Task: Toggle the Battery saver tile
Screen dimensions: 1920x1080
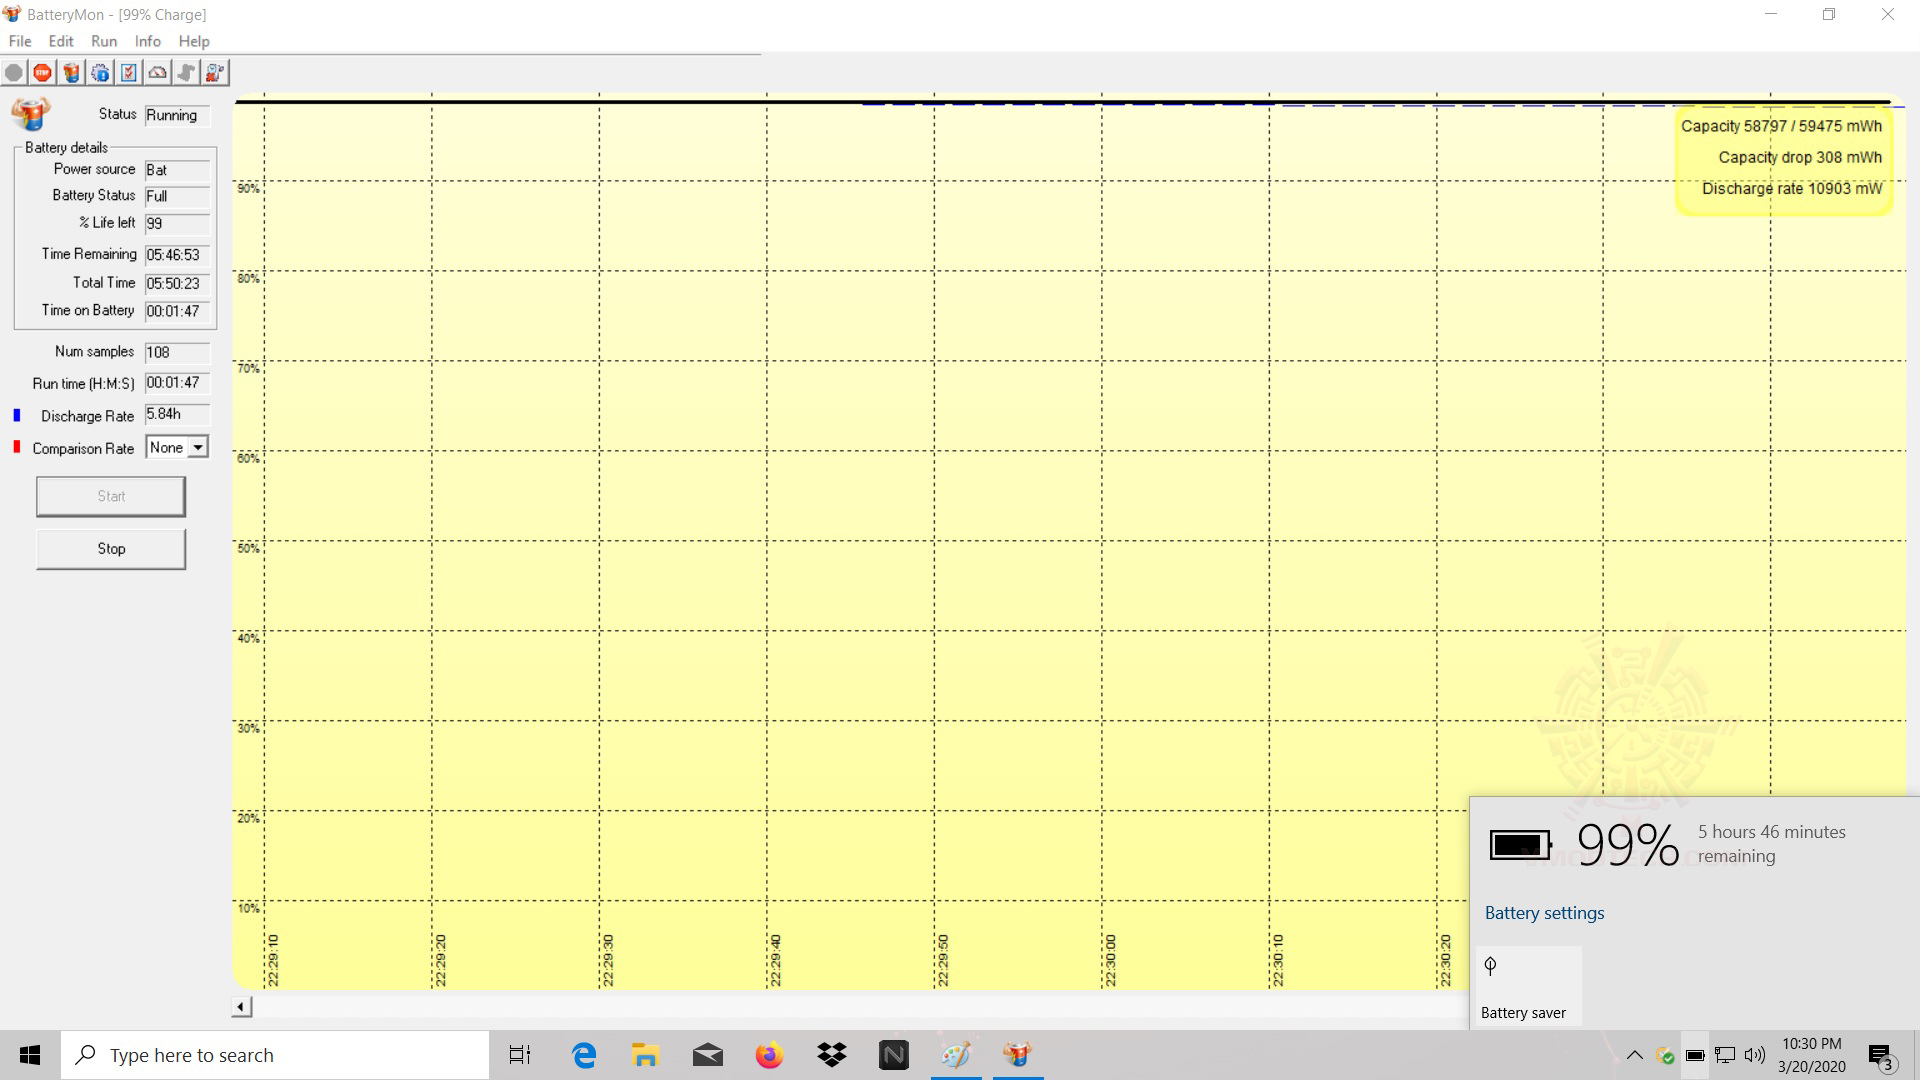Action: [1528, 986]
